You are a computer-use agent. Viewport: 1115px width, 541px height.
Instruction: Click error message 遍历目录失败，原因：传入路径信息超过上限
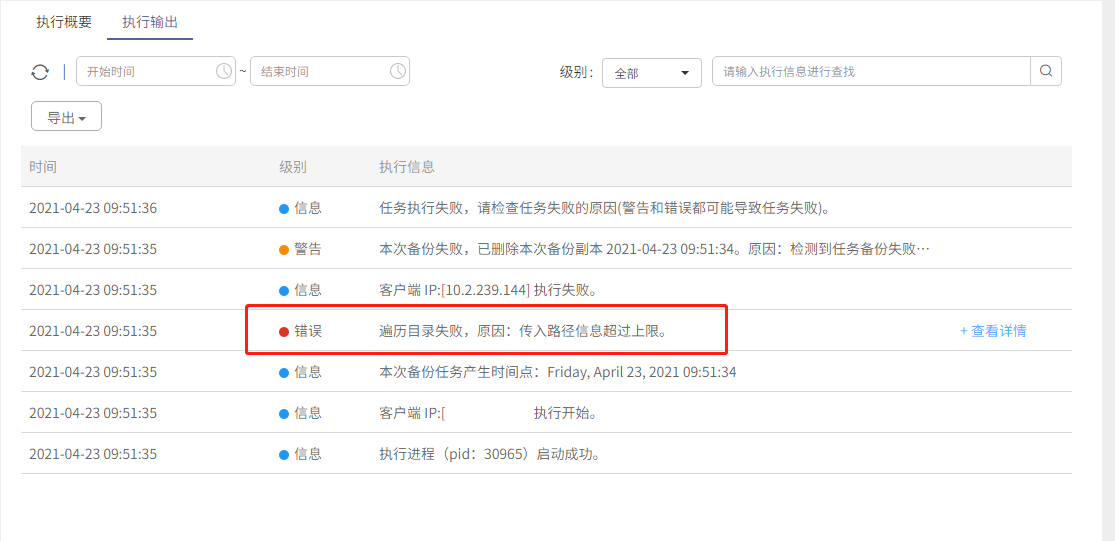[x=526, y=331]
